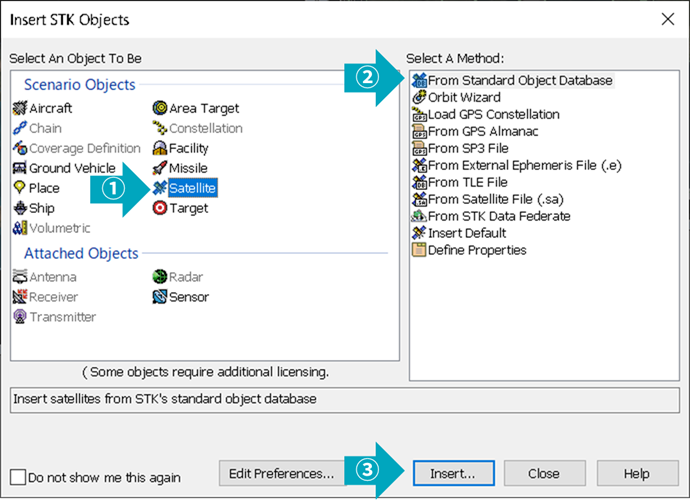Select the Sensor attached object icon

click(x=160, y=297)
